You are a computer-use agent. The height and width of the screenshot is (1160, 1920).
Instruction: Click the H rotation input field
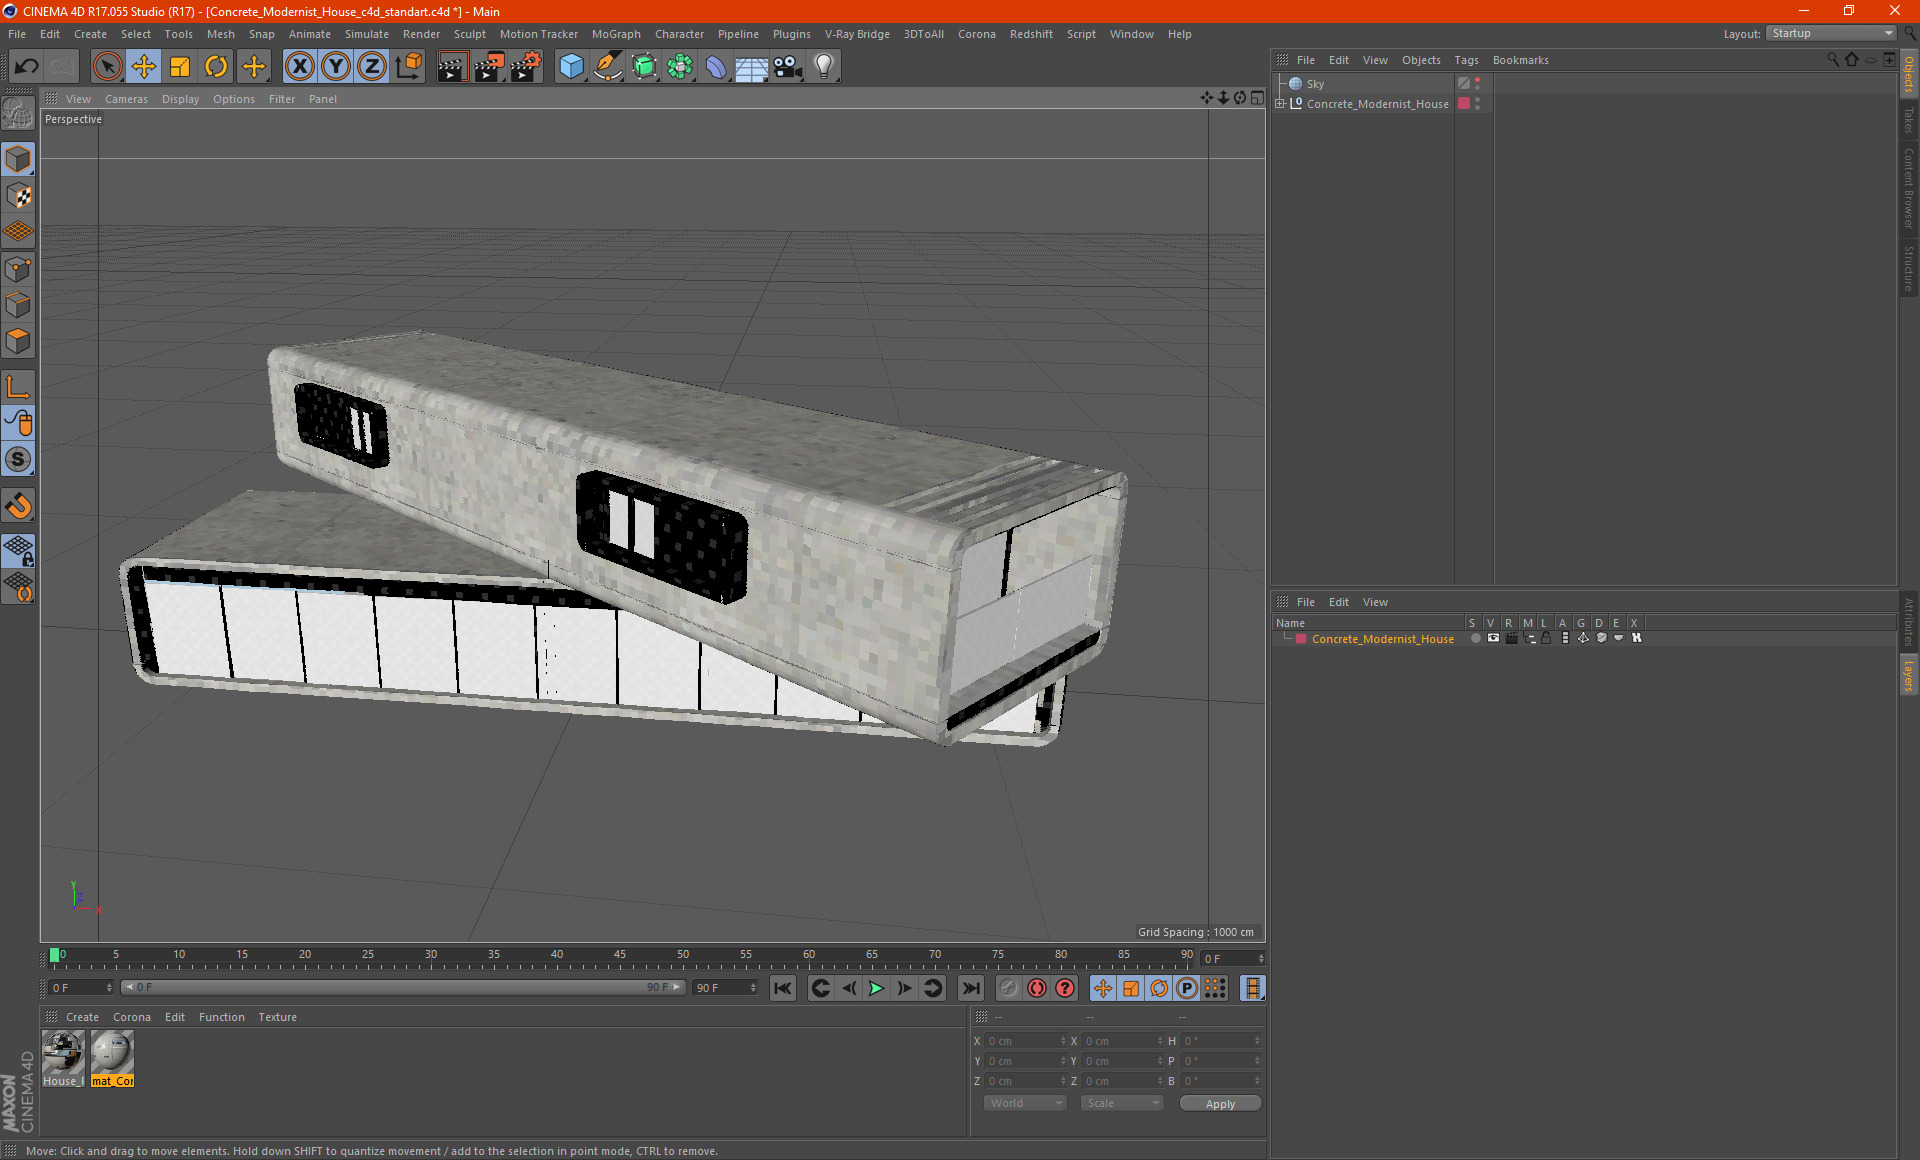tap(1222, 1041)
